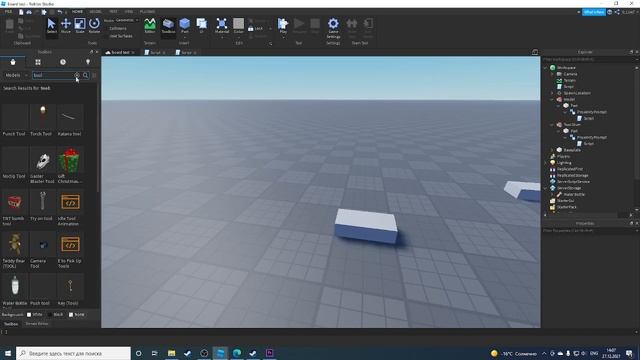Insert the E to Pick Up Tools model
The height and width of the screenshot is (360, 640).
tap(70, 251)
